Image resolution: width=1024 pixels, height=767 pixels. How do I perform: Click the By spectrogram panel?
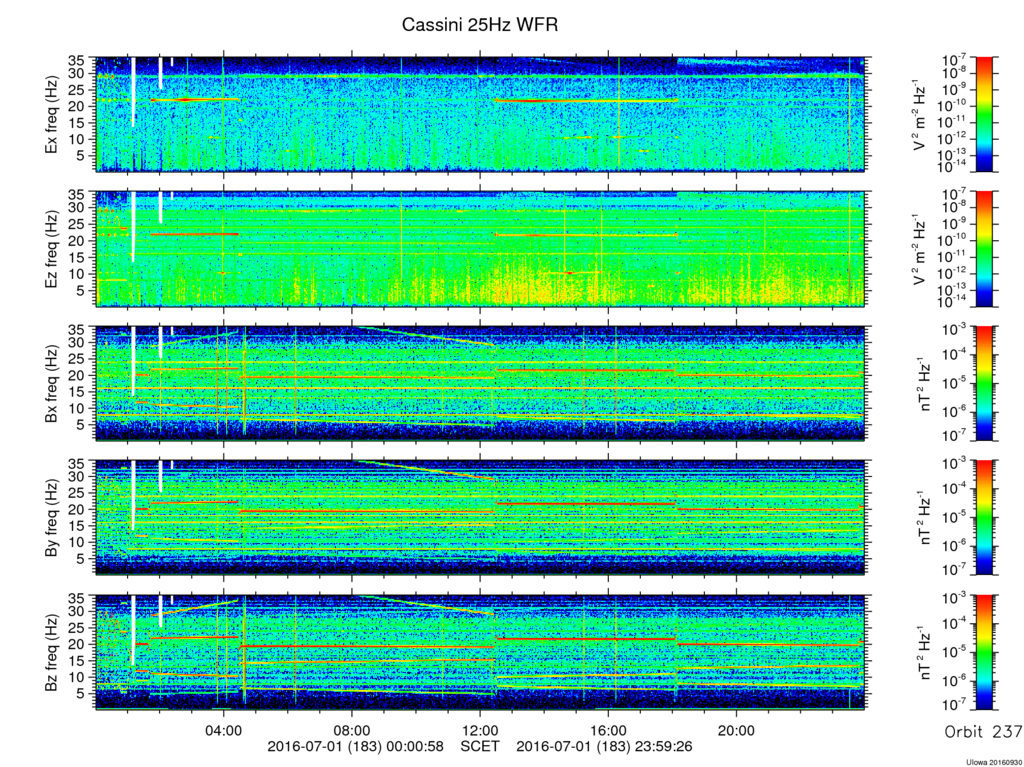481,518
